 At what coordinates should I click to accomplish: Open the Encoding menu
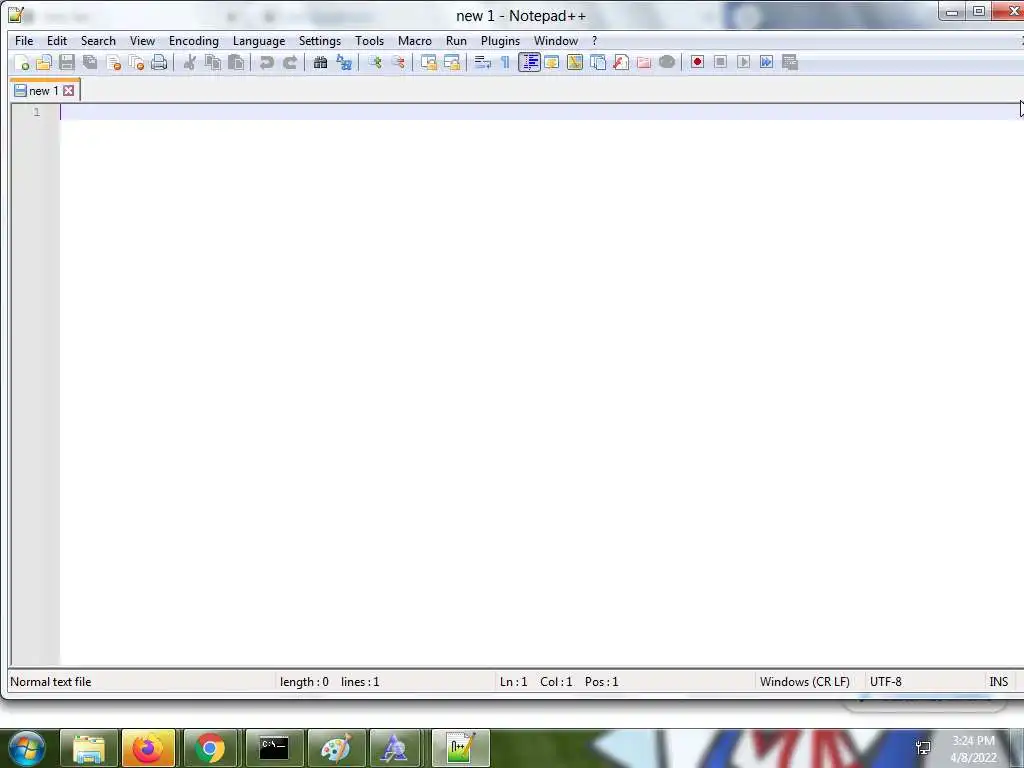[193, 40]
